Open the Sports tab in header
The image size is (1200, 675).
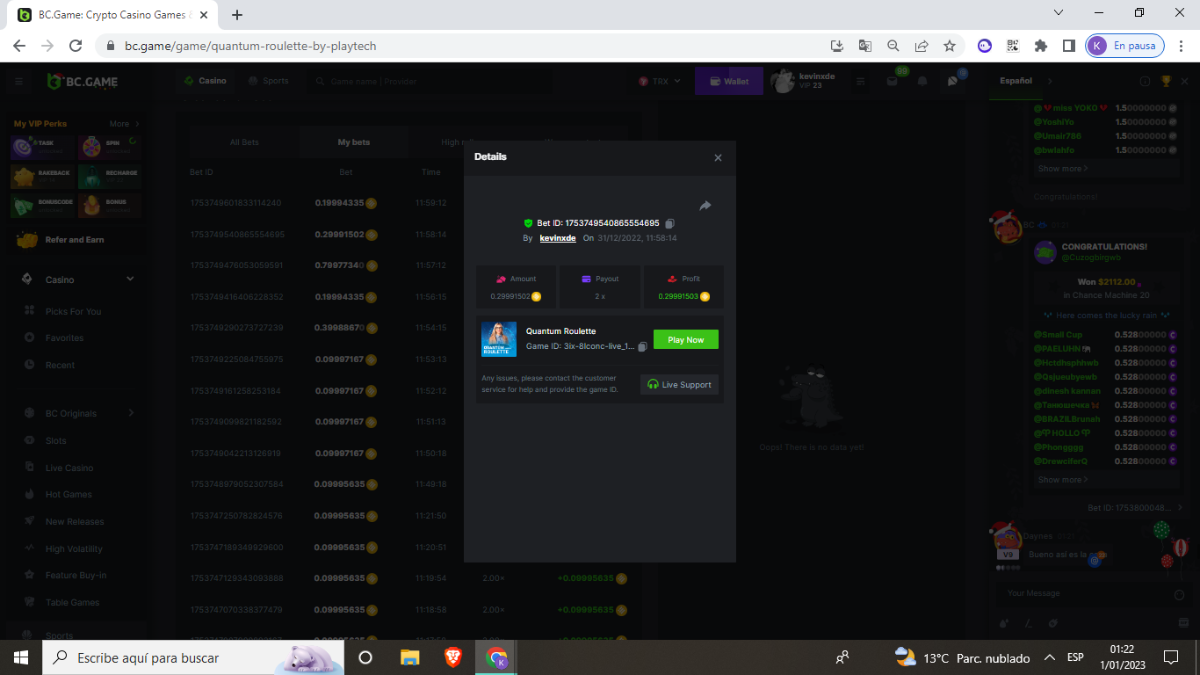(268, 81)
